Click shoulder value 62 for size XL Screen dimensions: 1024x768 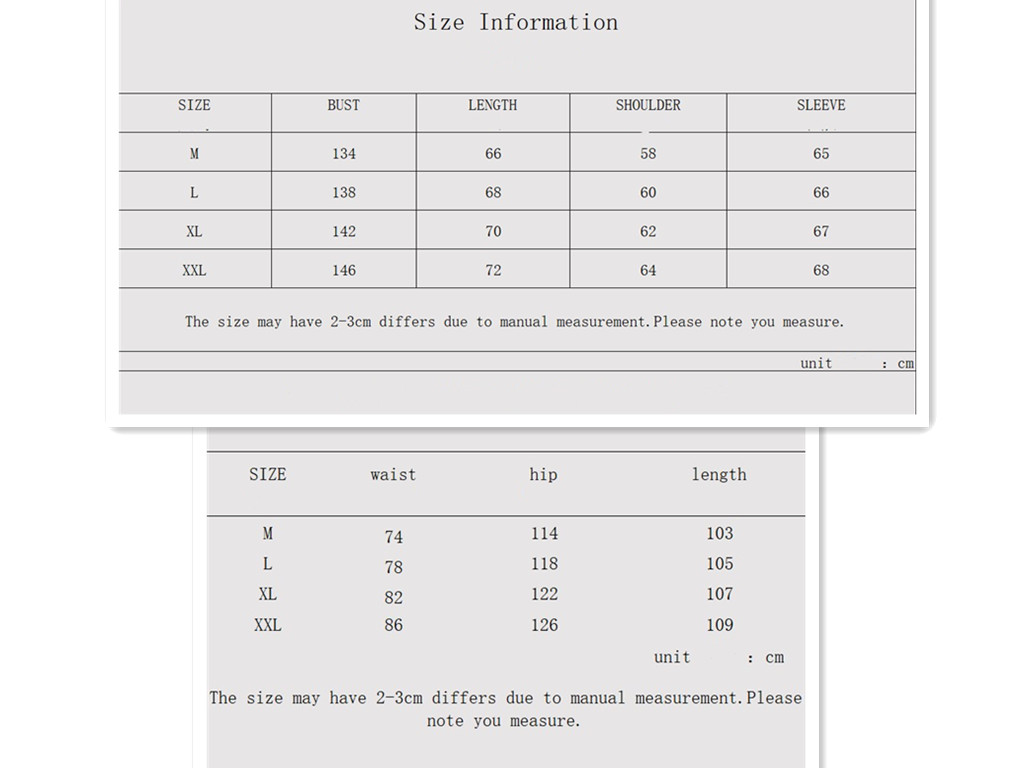[648, 232]
